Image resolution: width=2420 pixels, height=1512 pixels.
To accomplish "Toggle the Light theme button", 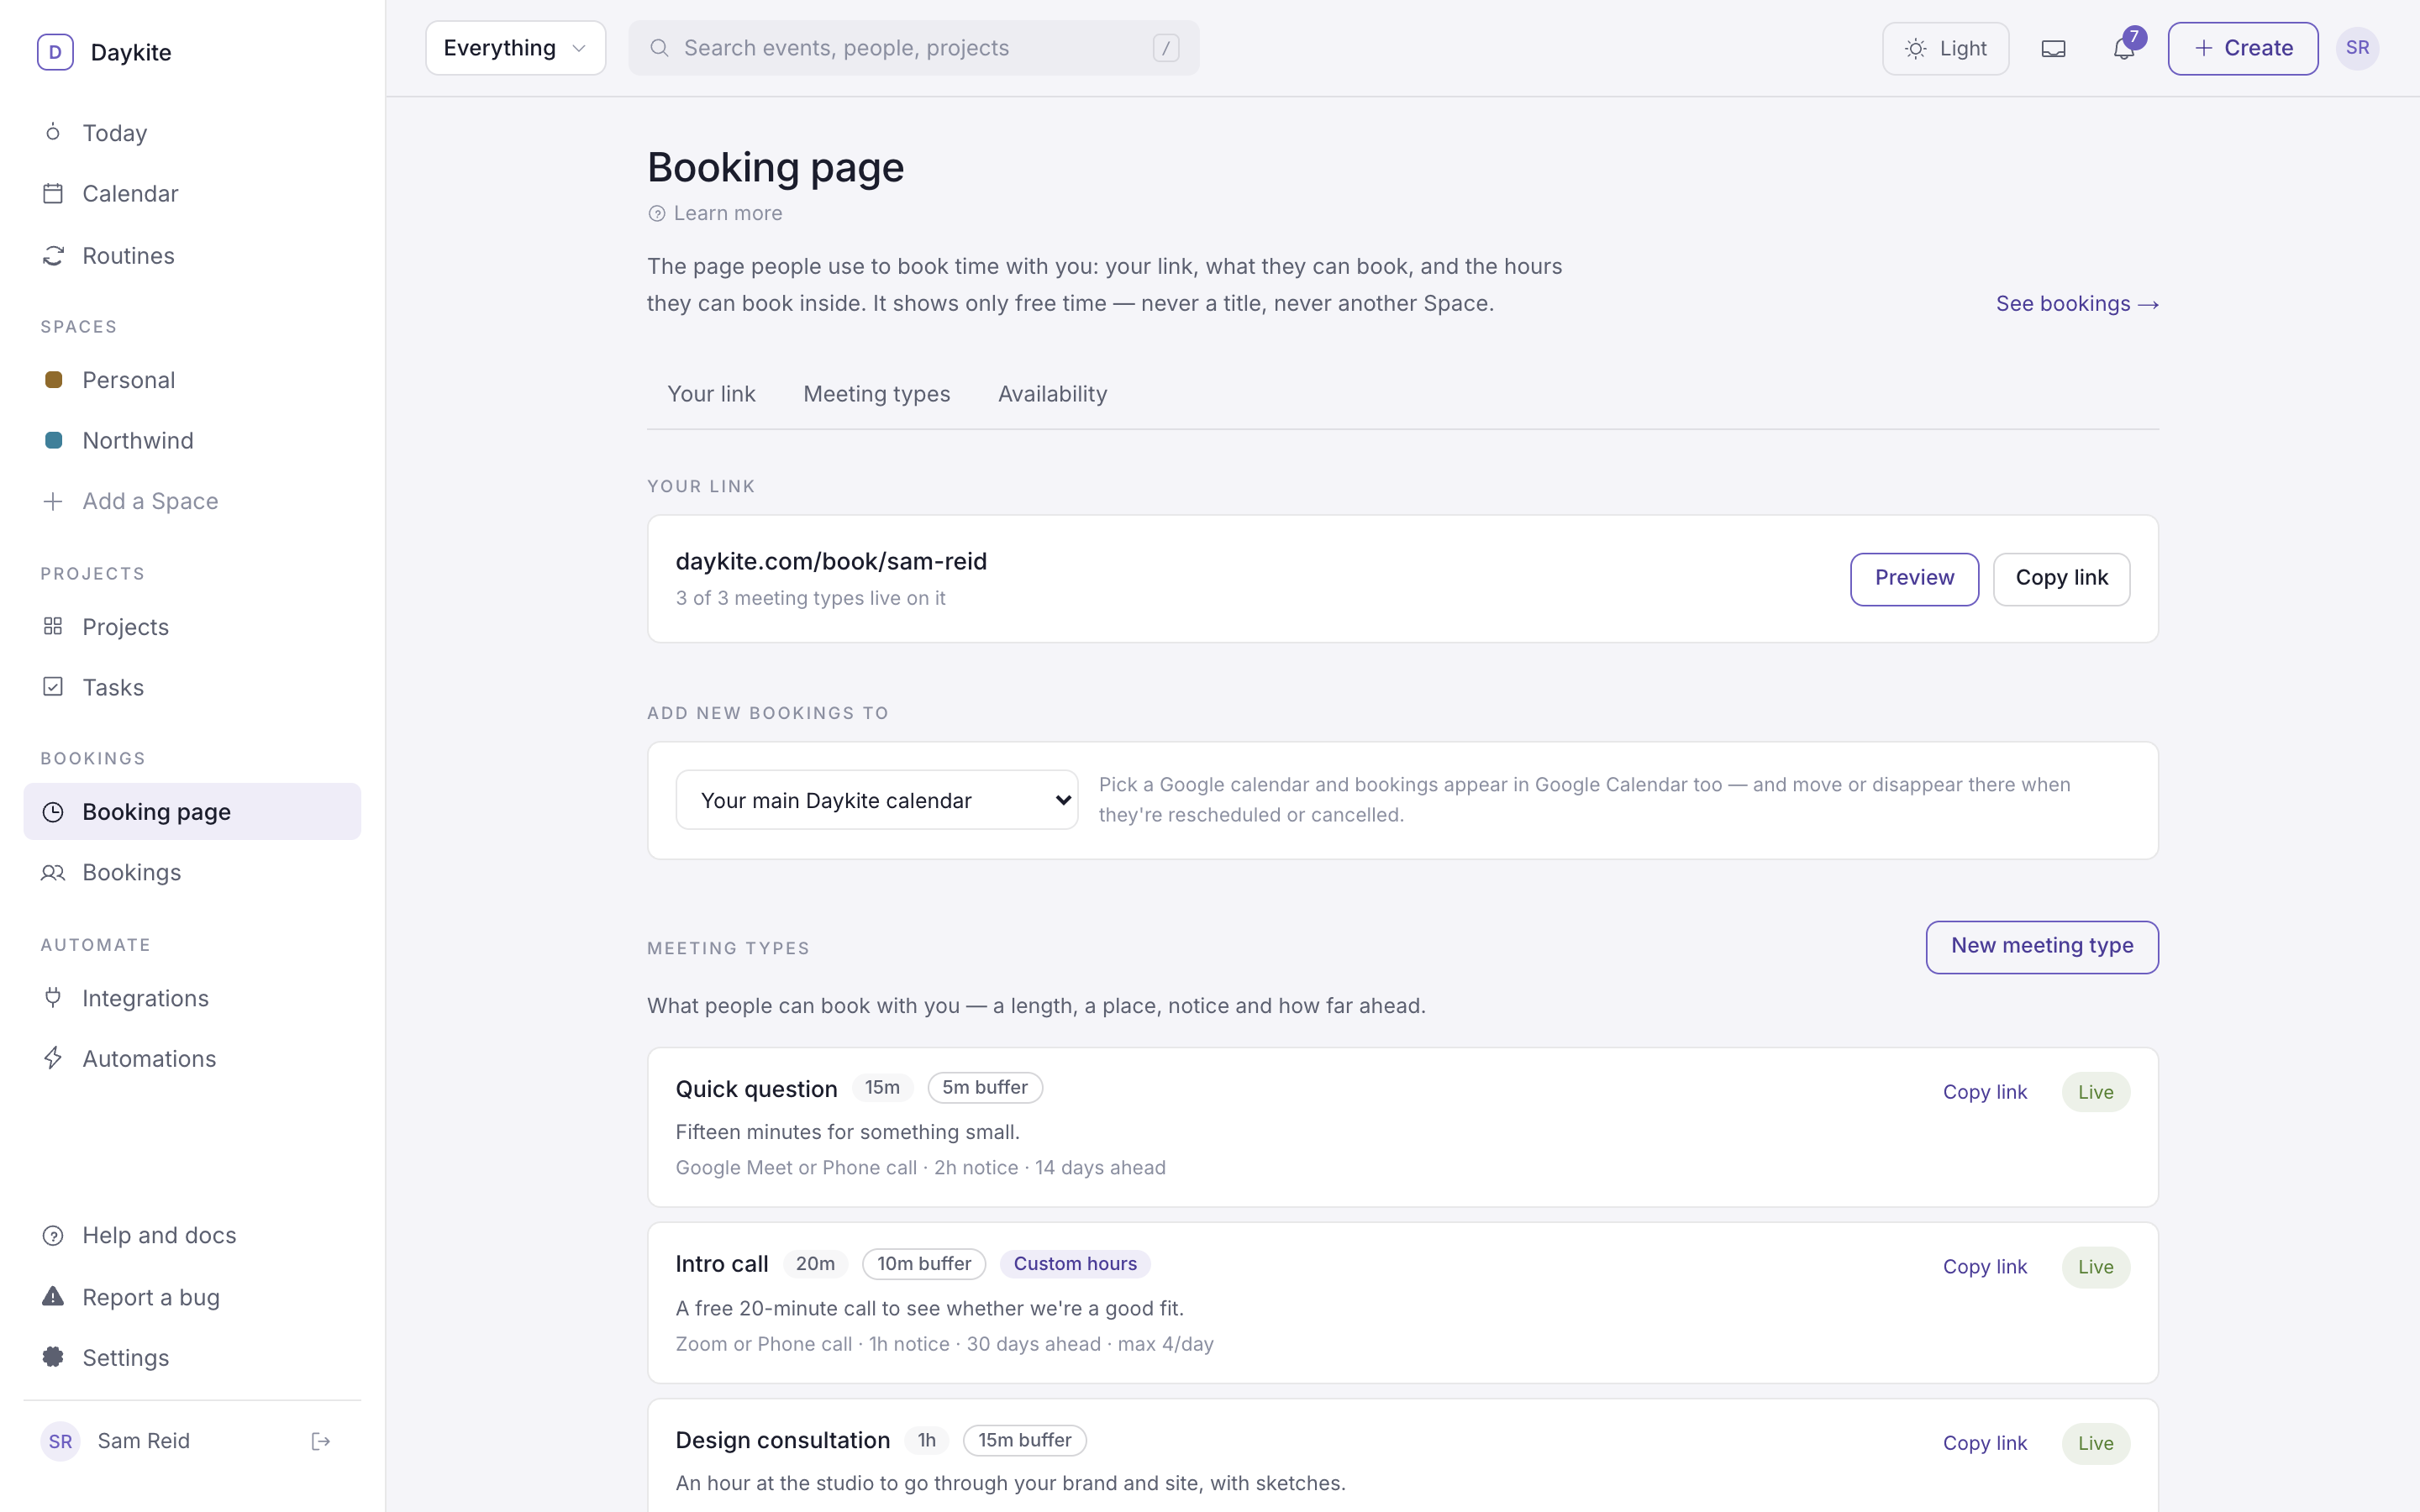I will pos(1945,48).
